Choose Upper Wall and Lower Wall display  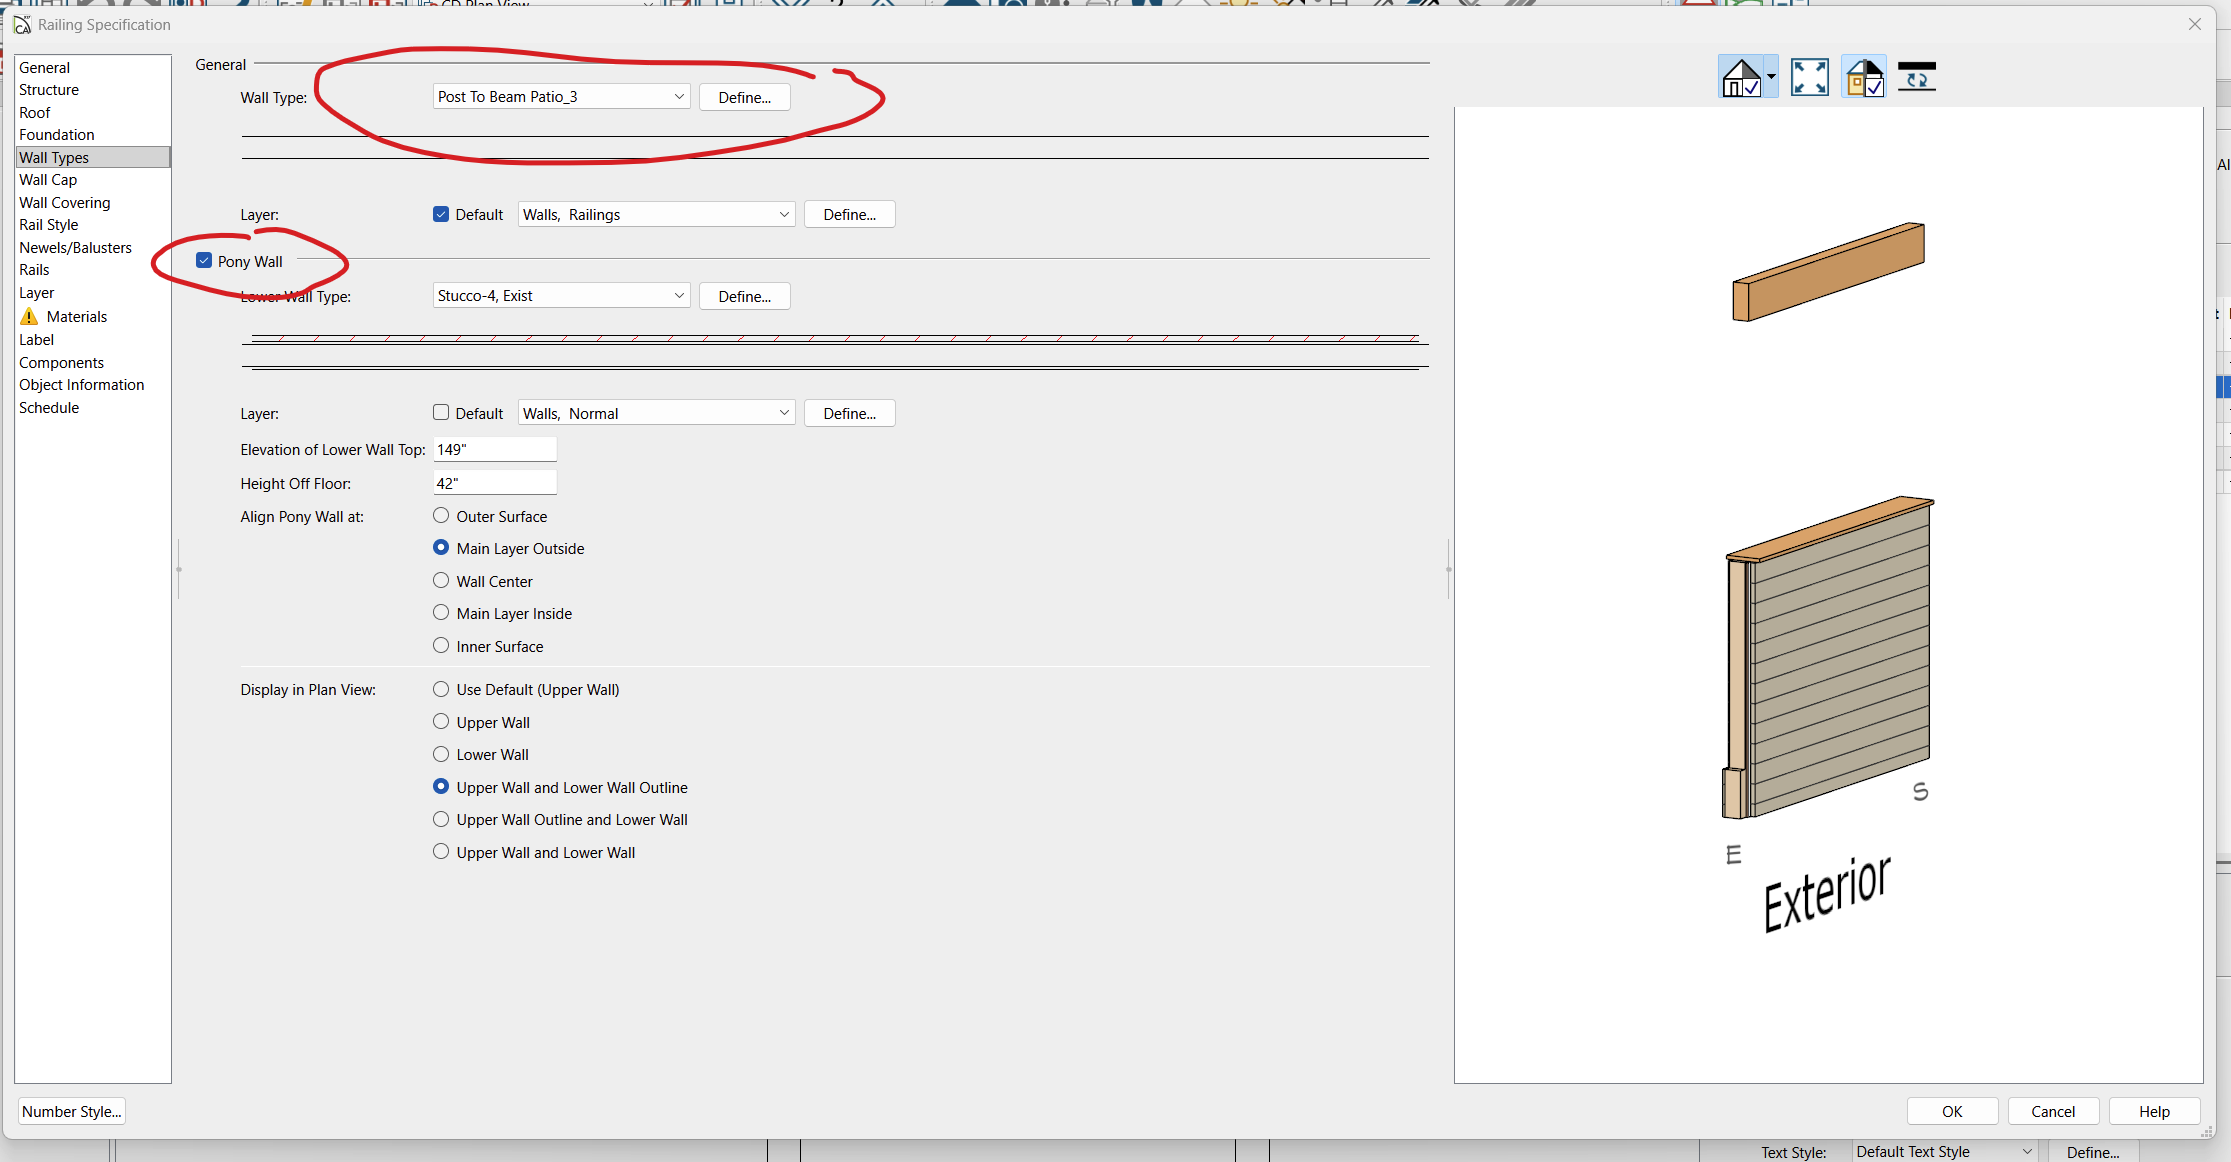coord(441,852)
